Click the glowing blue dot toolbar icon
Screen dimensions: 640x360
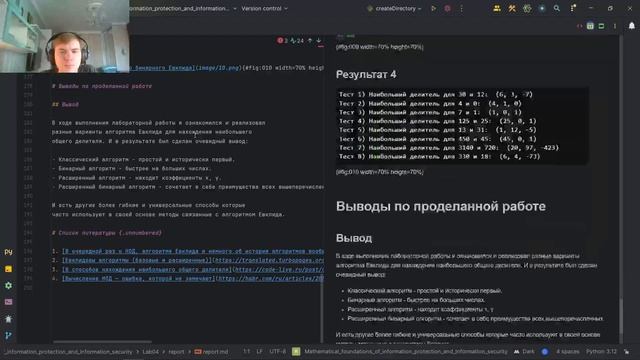click(x=542, y=9)
